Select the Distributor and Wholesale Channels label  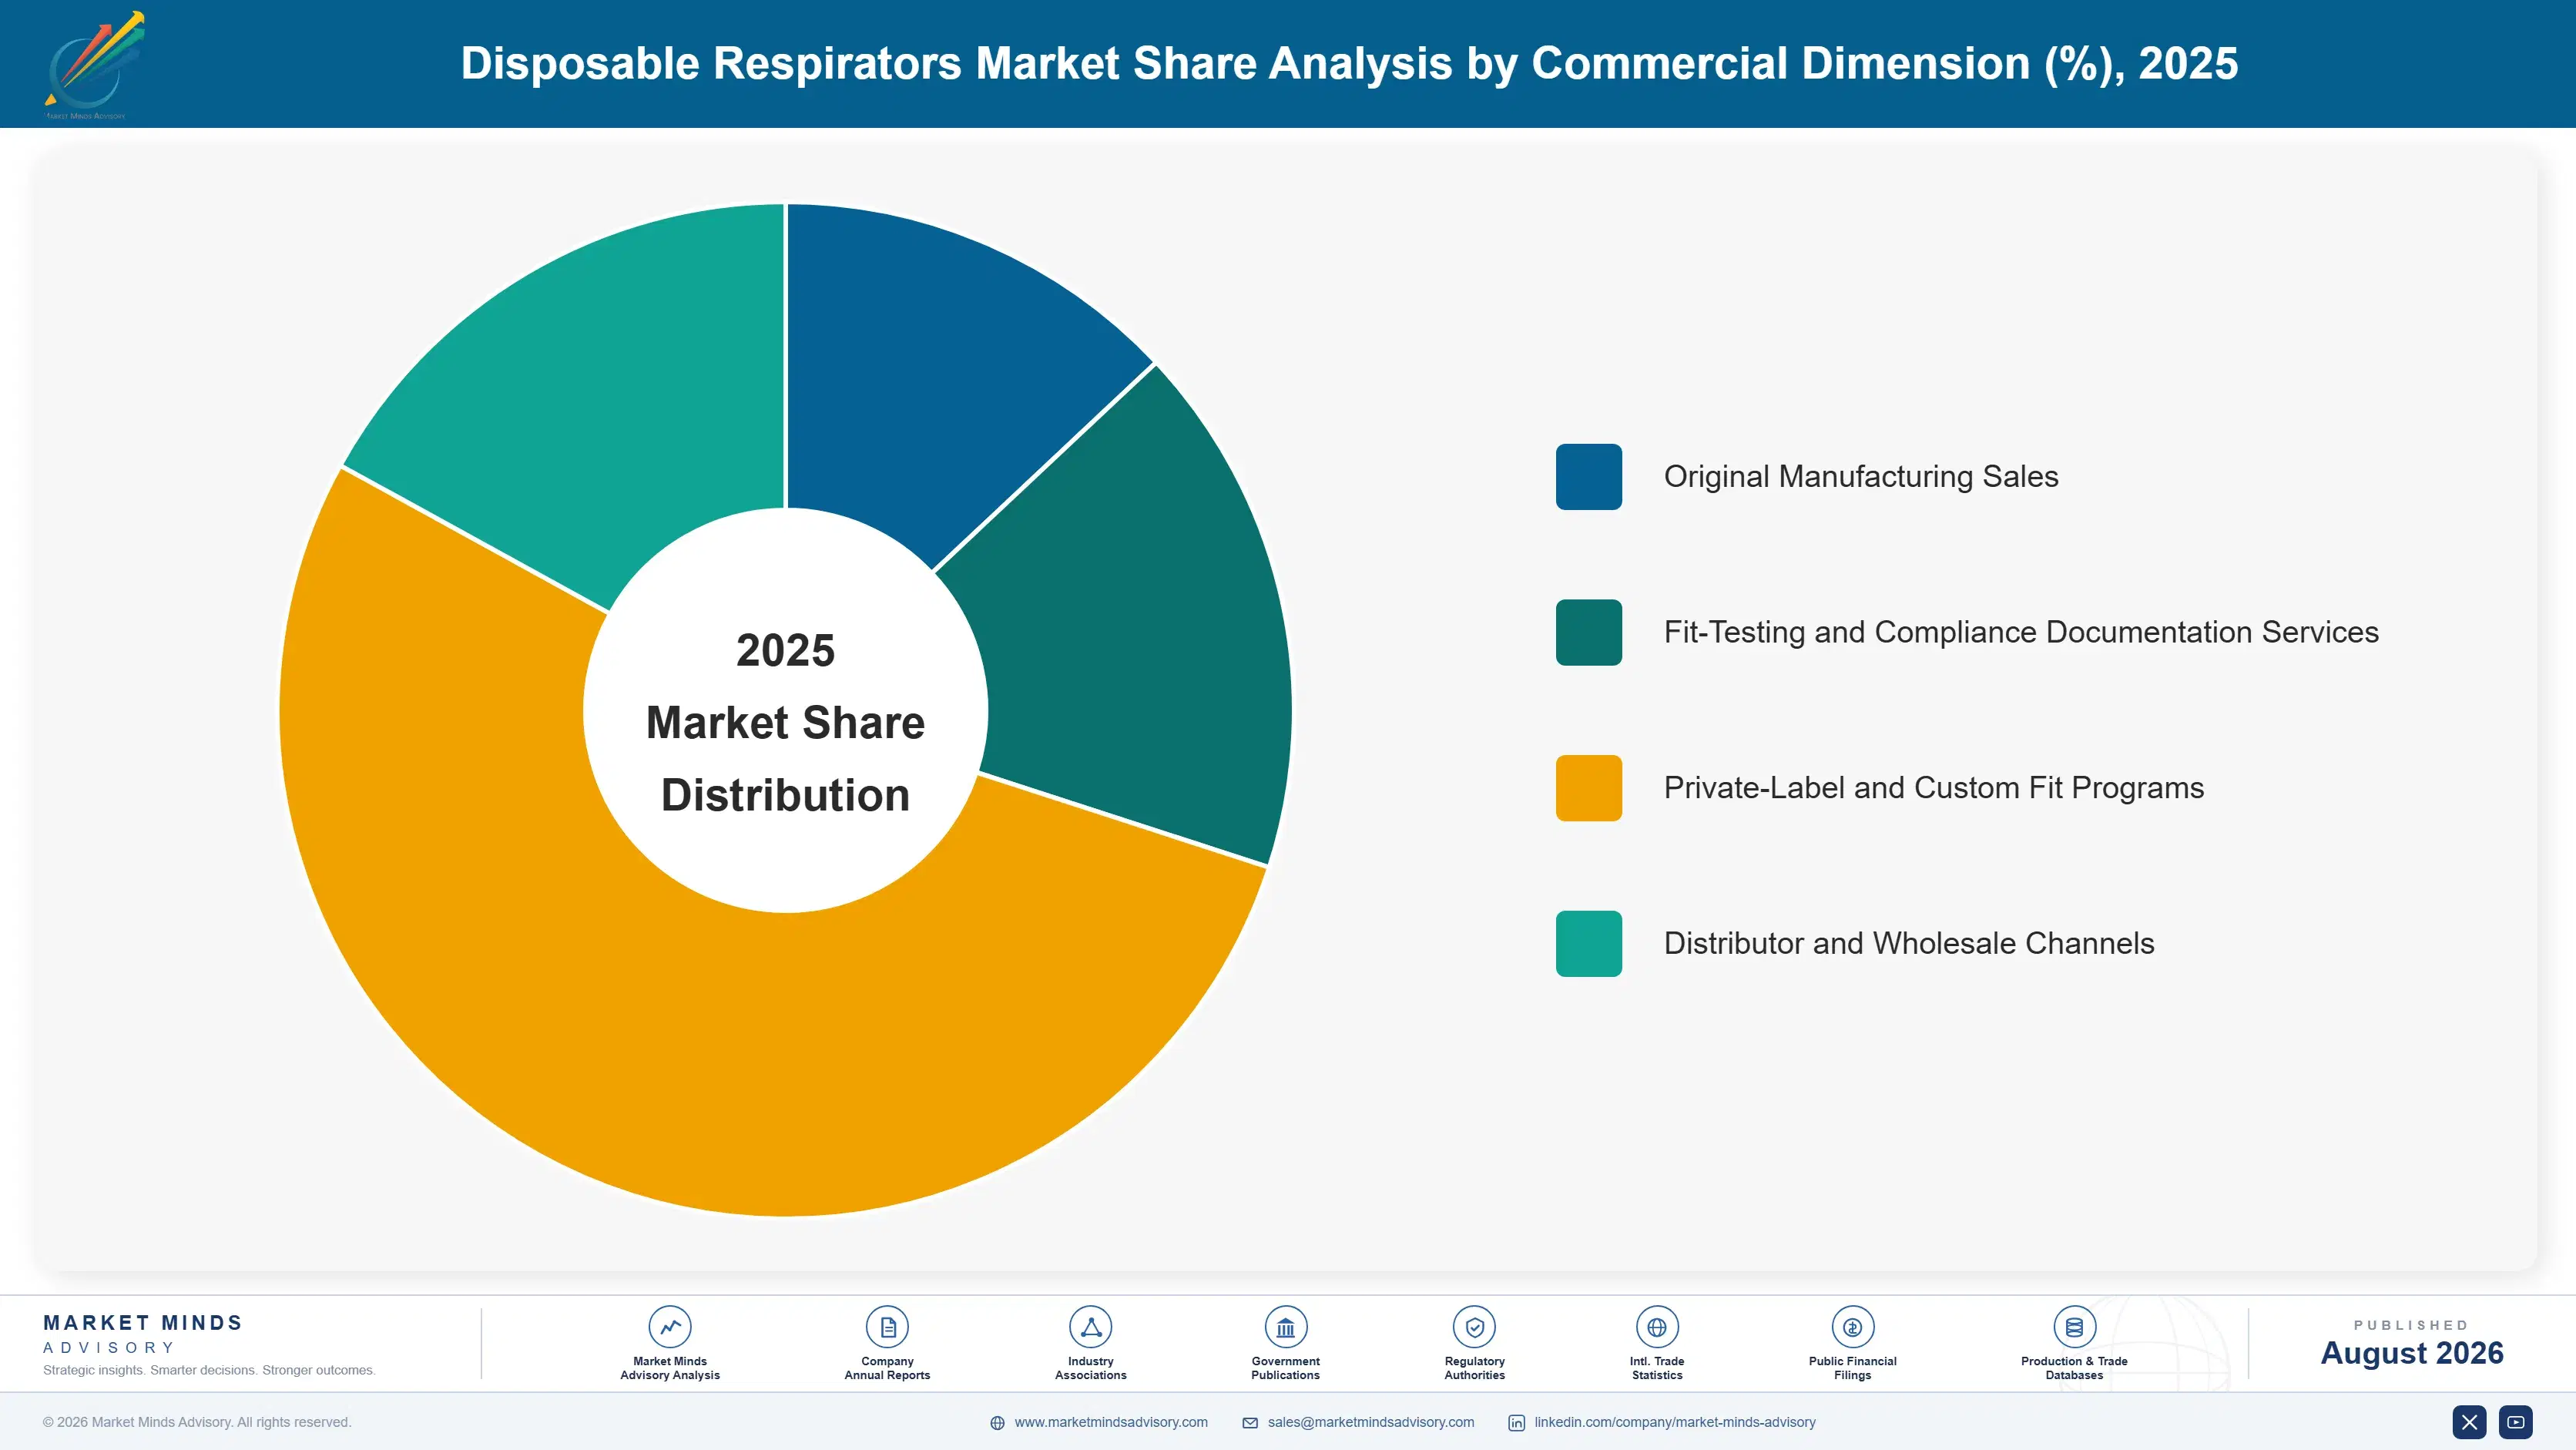1909,943
